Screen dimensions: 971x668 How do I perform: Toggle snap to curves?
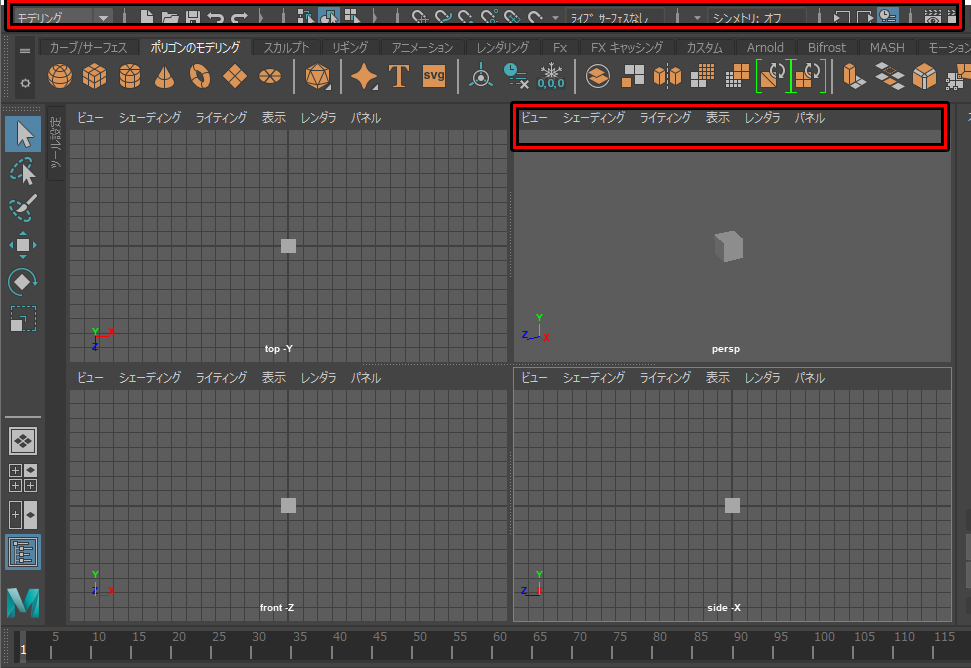(443, 17)
